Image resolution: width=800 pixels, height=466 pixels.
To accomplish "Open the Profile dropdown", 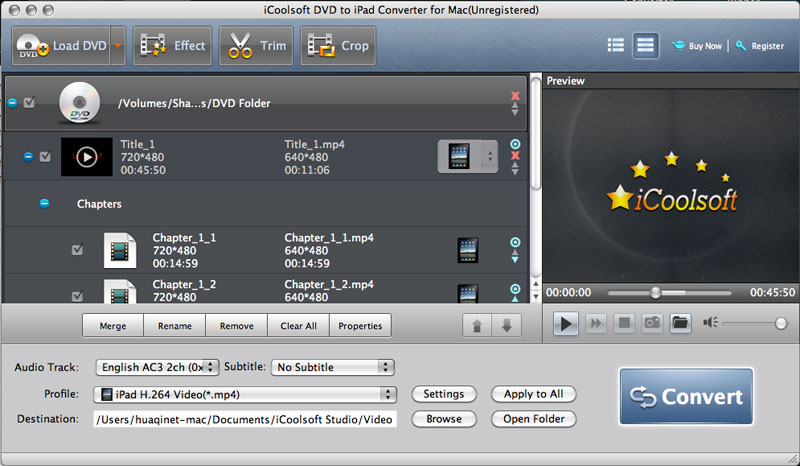I will [x=245, y=394].
